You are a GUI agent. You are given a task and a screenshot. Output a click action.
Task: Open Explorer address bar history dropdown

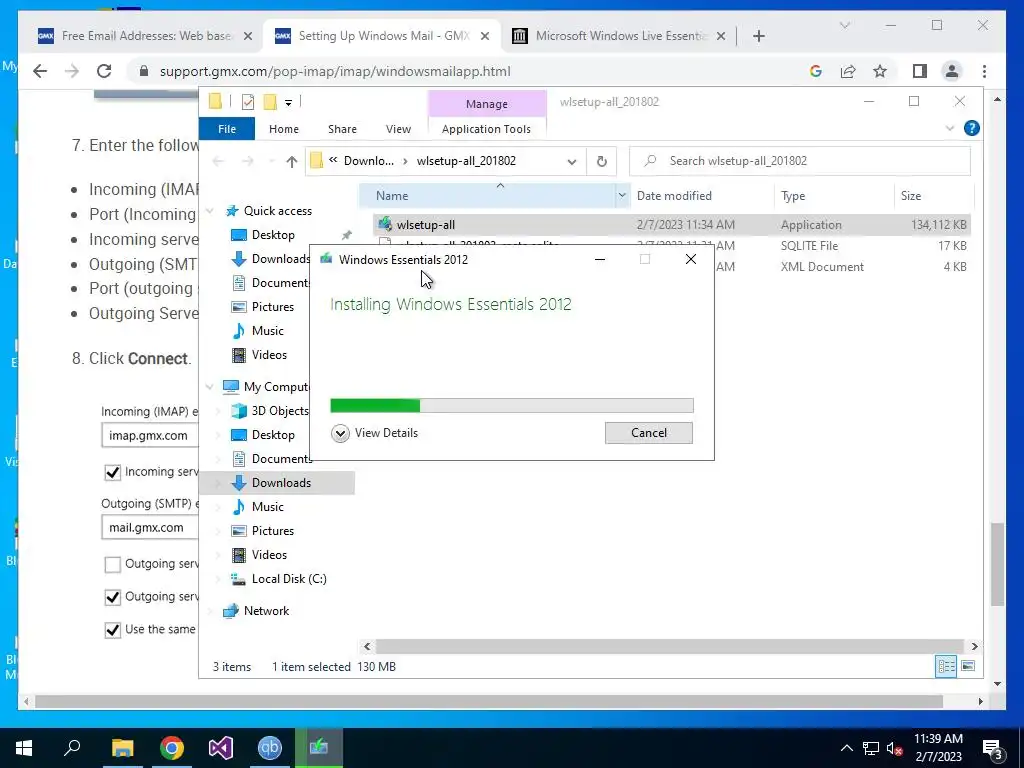[x=571, y=161]
